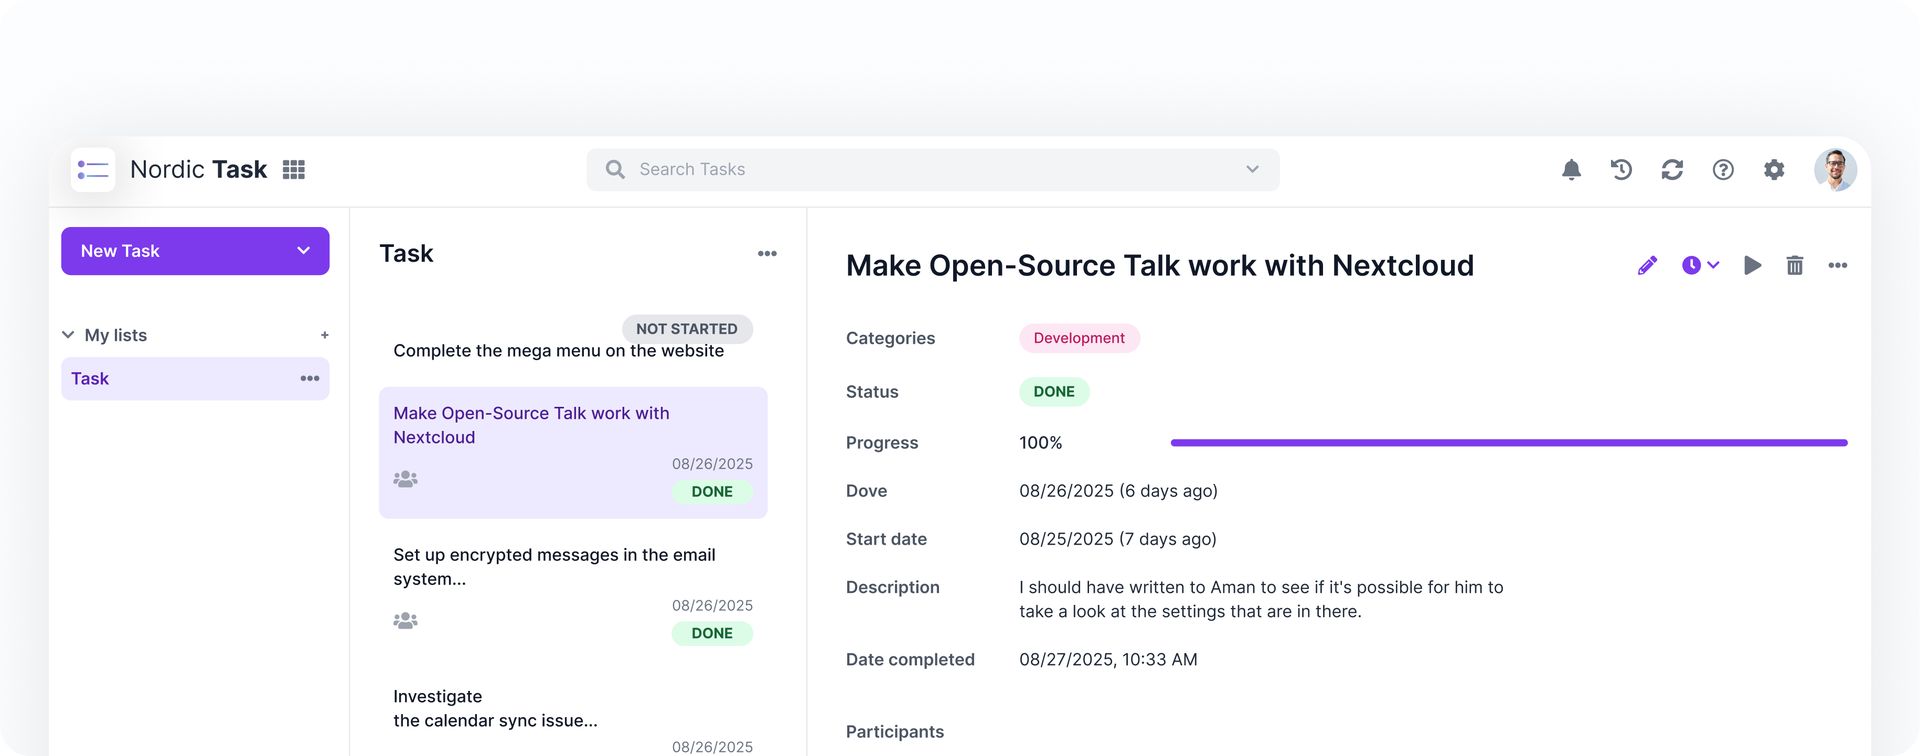The height and width of the screenshot is (756, 1920).
Task: Expand the search options chevron
Action: [x=1252, y=170]
